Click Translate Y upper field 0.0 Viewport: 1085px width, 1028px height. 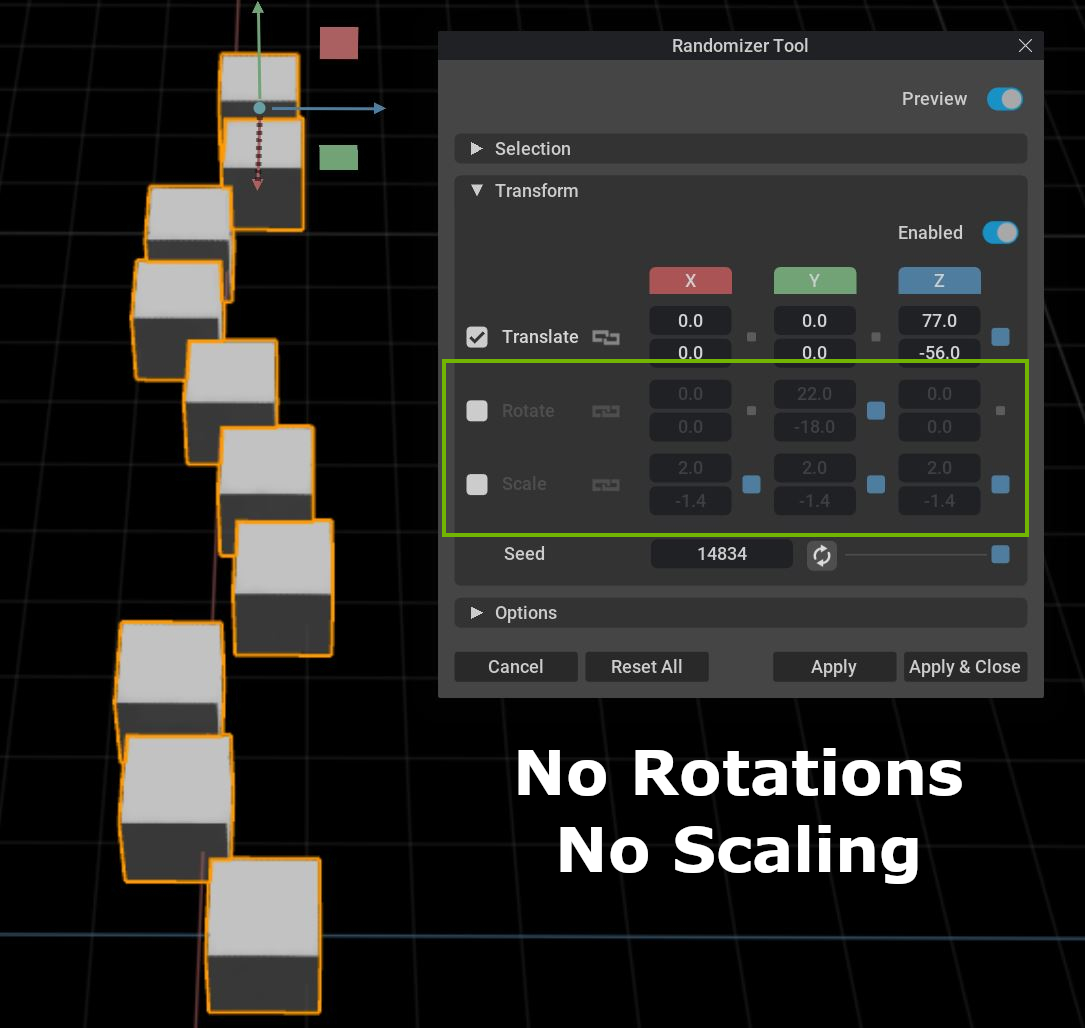814,320
